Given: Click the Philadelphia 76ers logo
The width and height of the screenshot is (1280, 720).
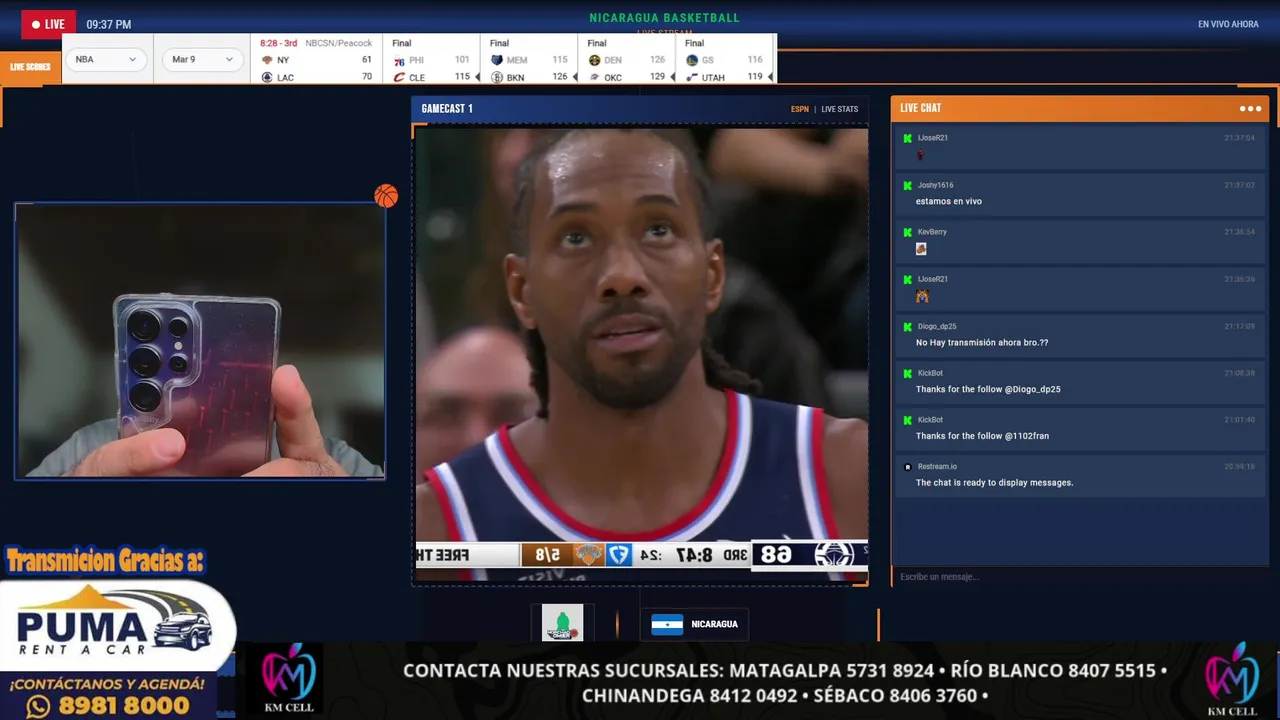Looking at the screenshot, I should (x=399, y=60).
